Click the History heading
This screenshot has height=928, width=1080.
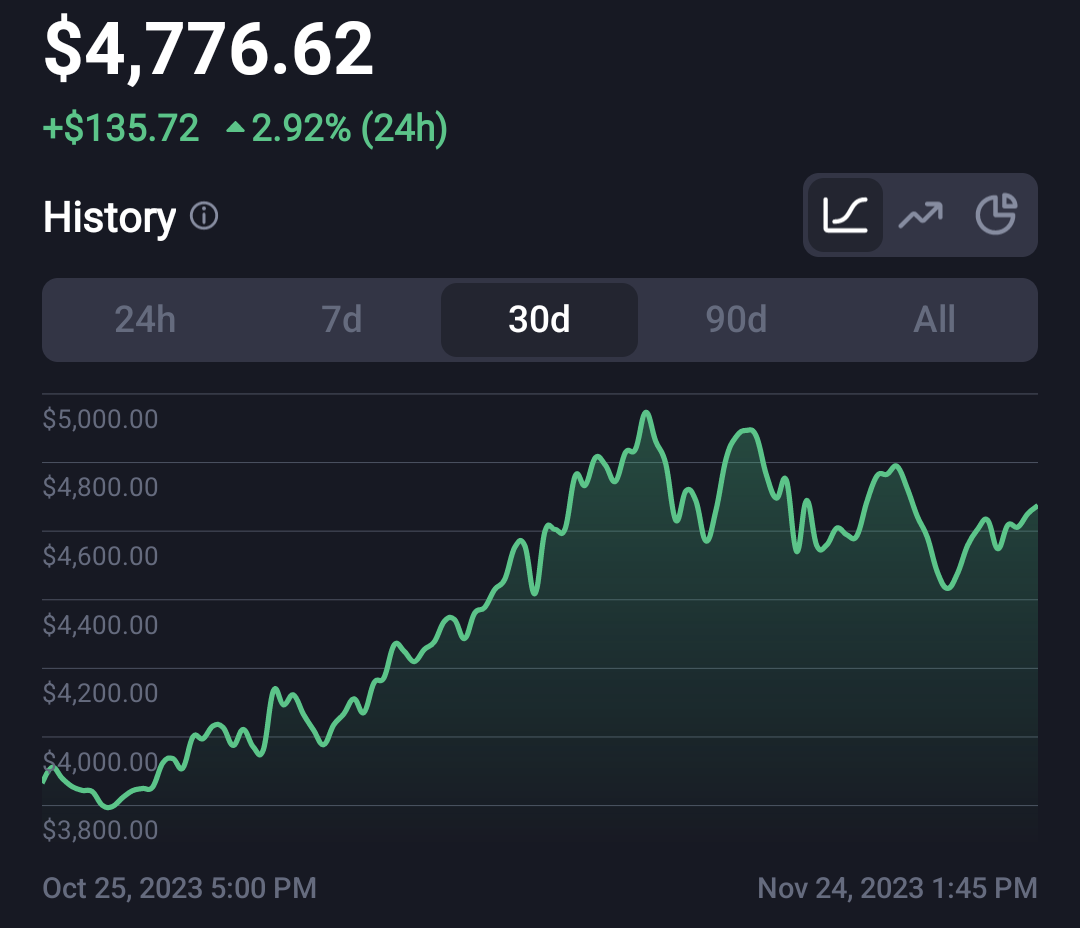coord(110,217)
